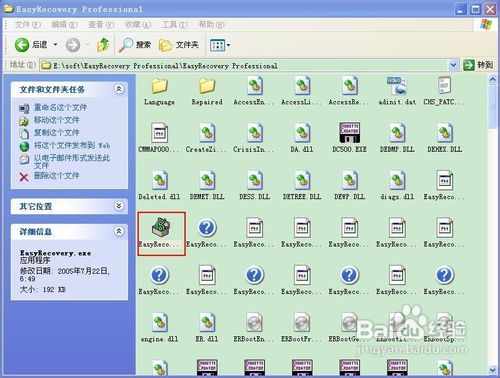This screenshot has height=378, width=500.
Task: Collapse the 文件和文件夹任务 panel
Action: (119, 89)
